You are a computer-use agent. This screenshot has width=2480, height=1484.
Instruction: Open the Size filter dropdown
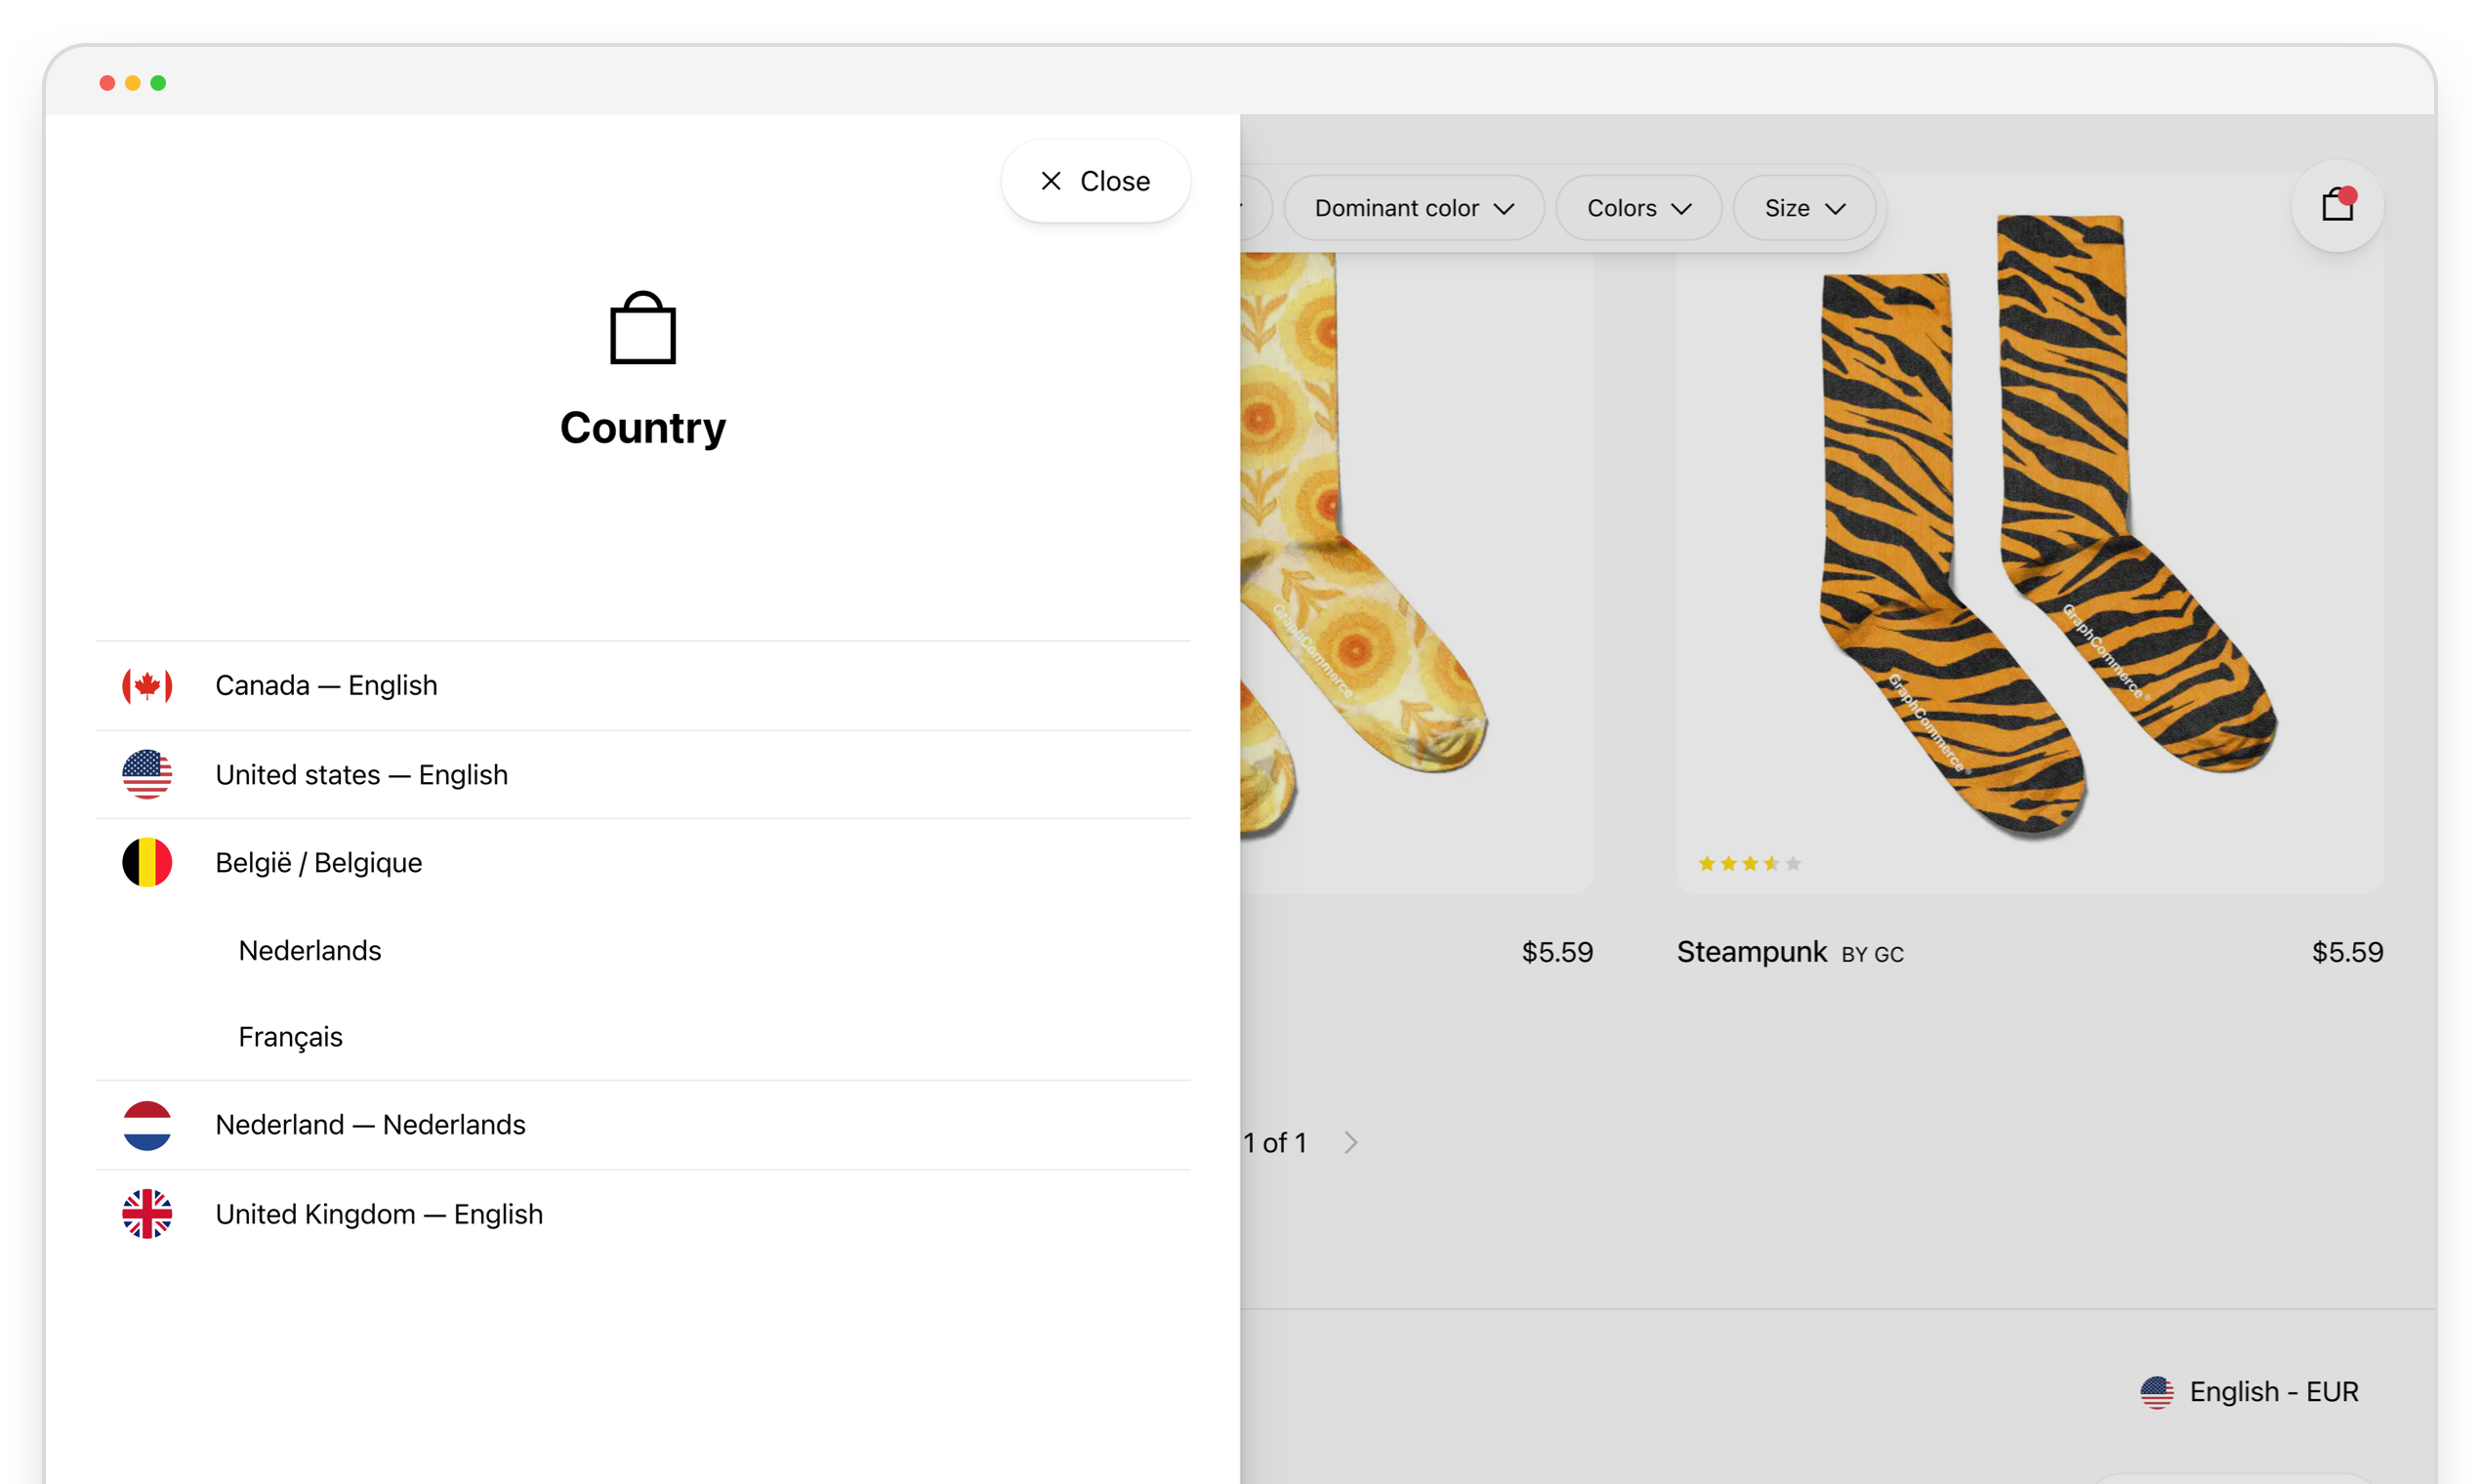tap(1804, 207)
